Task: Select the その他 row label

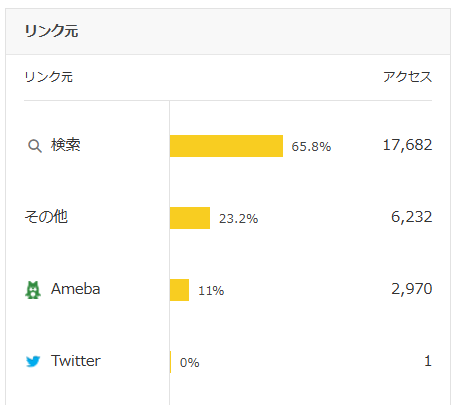Action: coord(46,217)
